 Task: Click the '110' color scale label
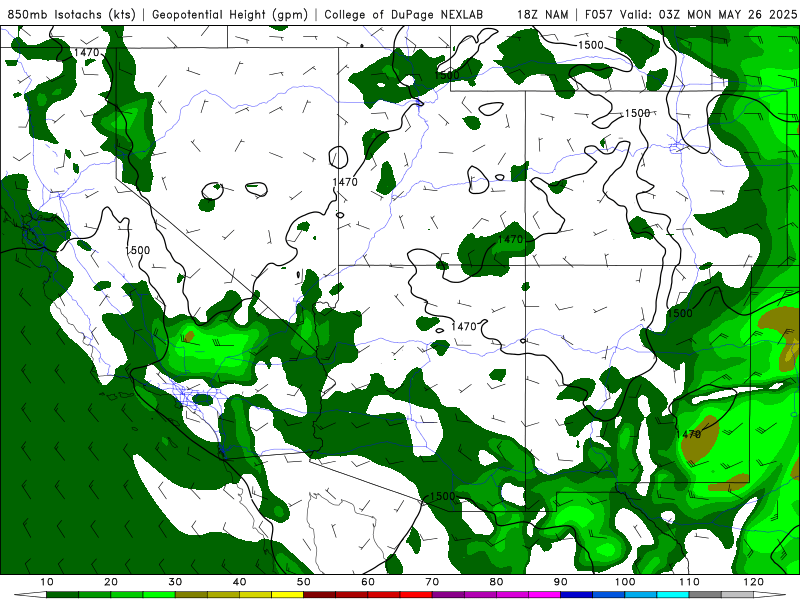pyautogui.click(x=689, y=582)
